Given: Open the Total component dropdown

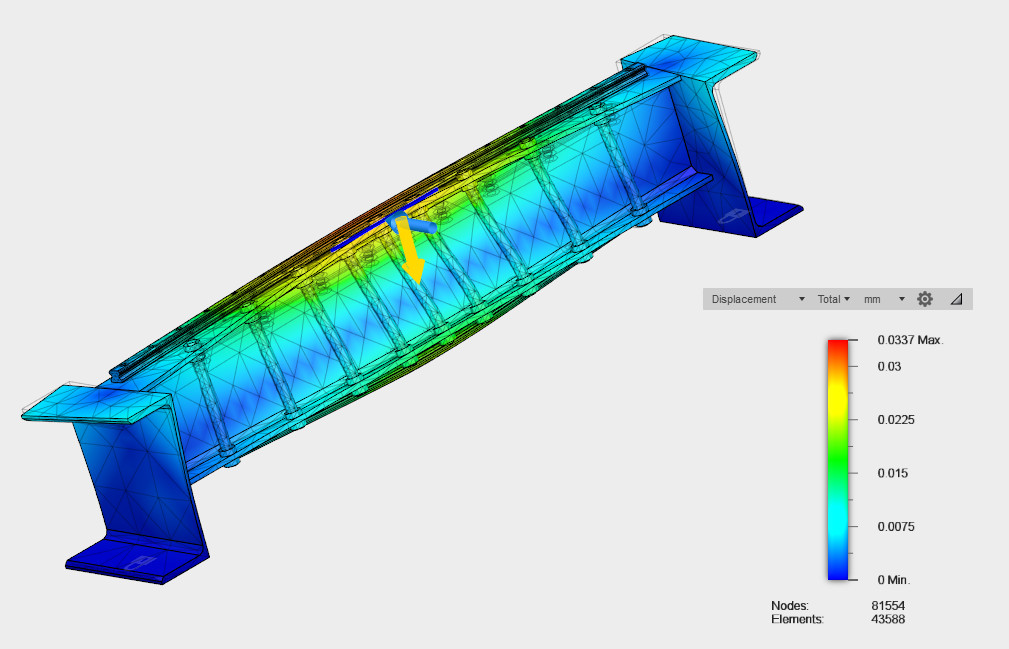Looking at the screenshot, I should 833,299.
